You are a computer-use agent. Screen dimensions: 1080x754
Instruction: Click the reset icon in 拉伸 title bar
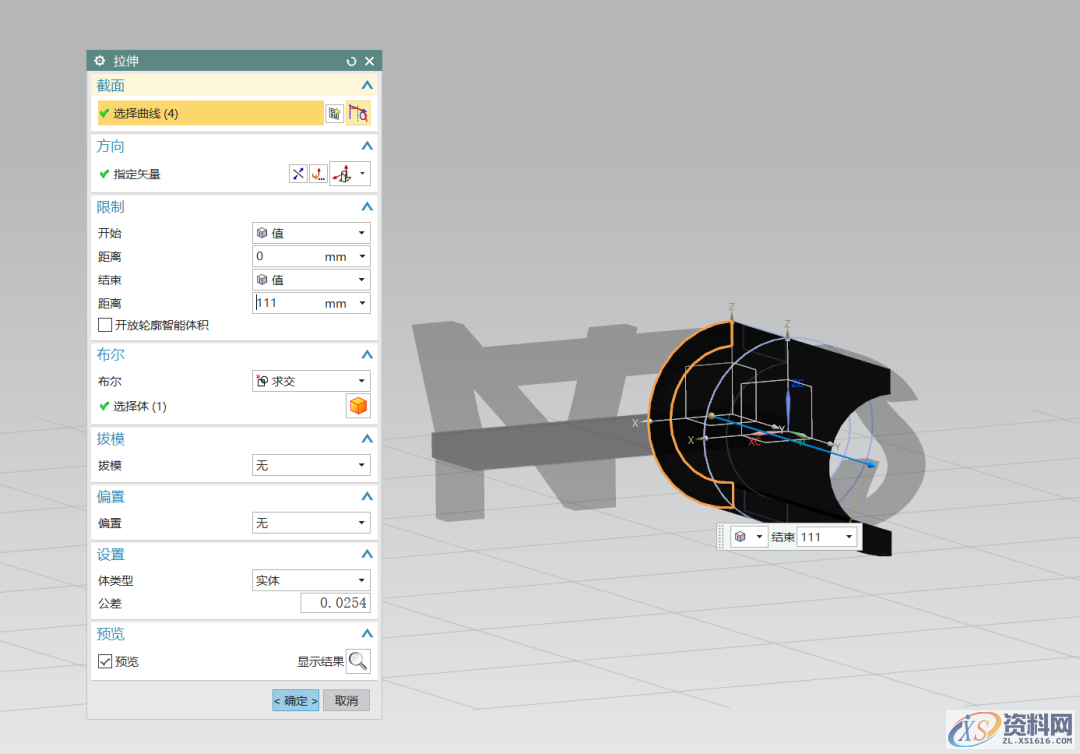351,61
